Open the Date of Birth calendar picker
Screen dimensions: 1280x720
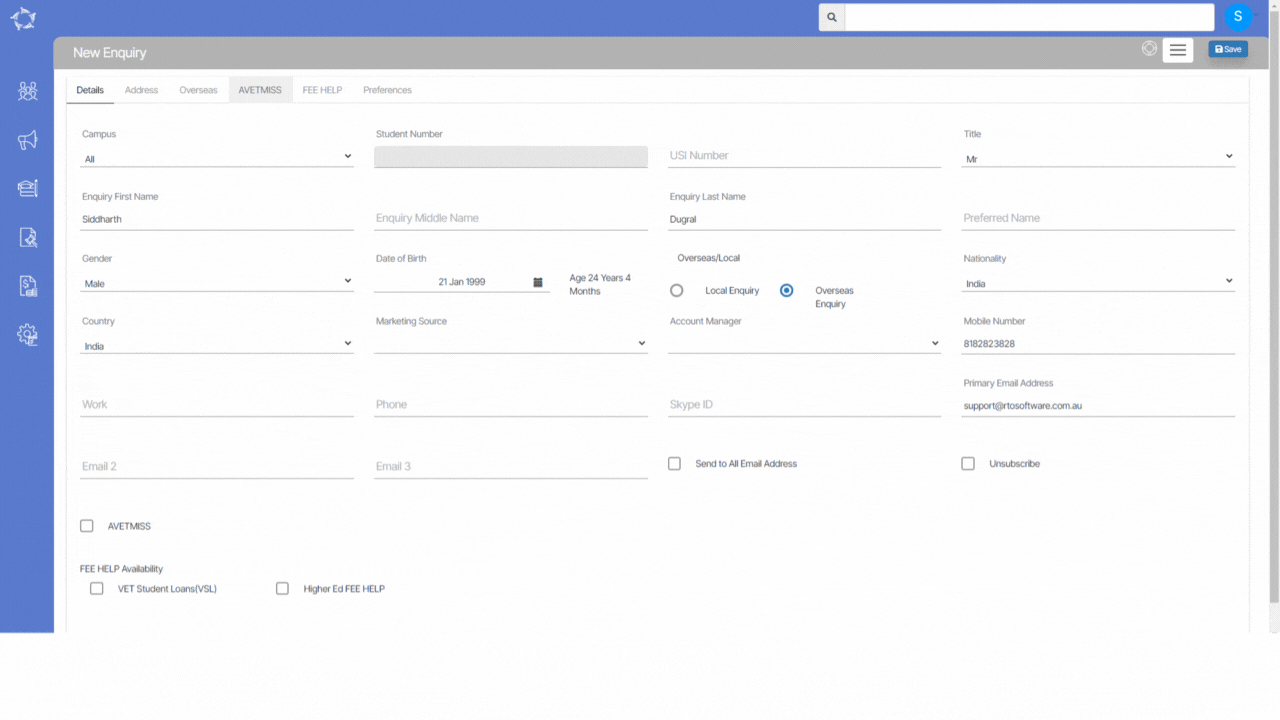(537, 282)
